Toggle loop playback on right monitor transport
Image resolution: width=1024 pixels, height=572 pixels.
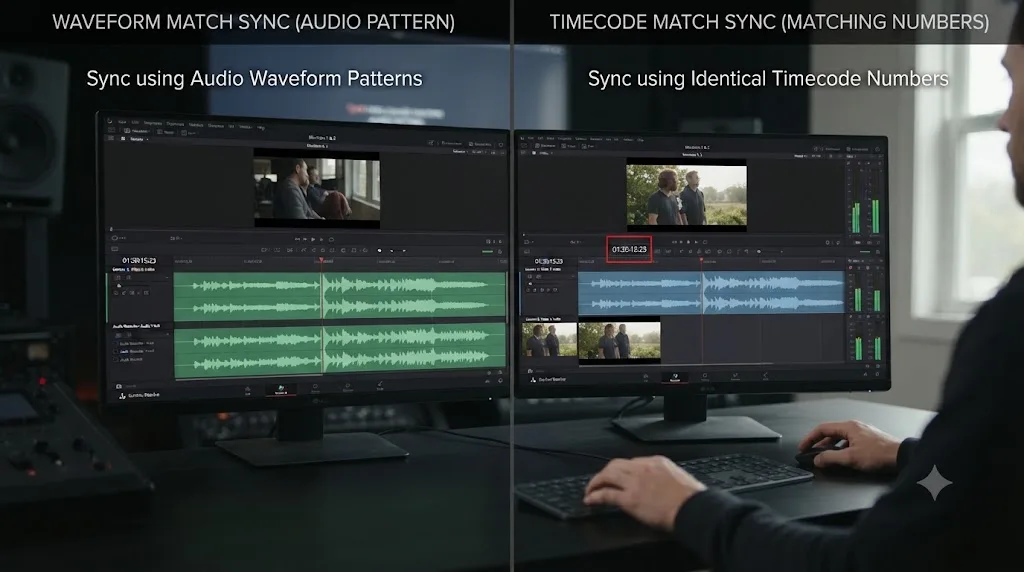705,242
